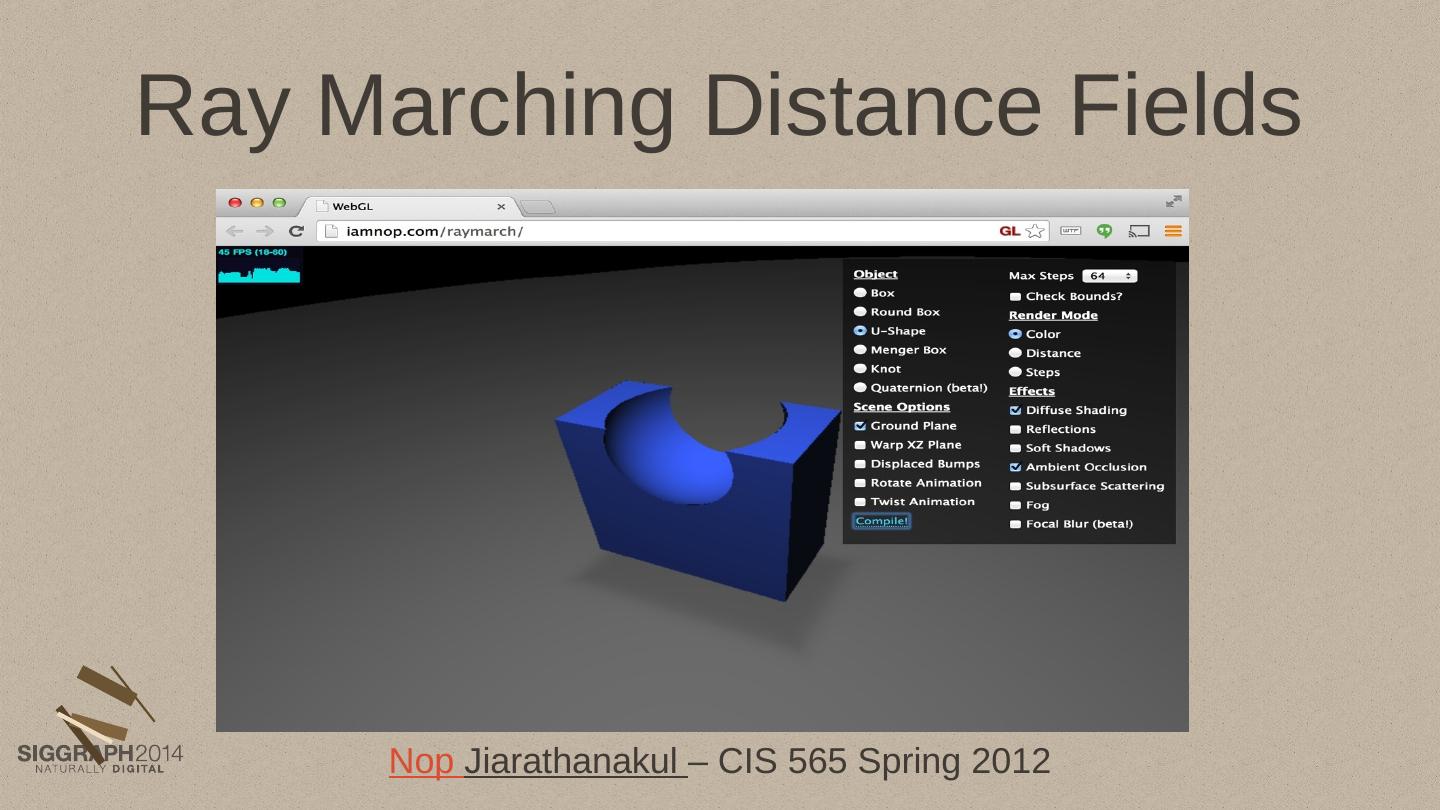The height and width of the screenshot is (810, 1440).
Task: Enable the Reflections effect
Action: pyautogui.click(x=1015, y=429)
